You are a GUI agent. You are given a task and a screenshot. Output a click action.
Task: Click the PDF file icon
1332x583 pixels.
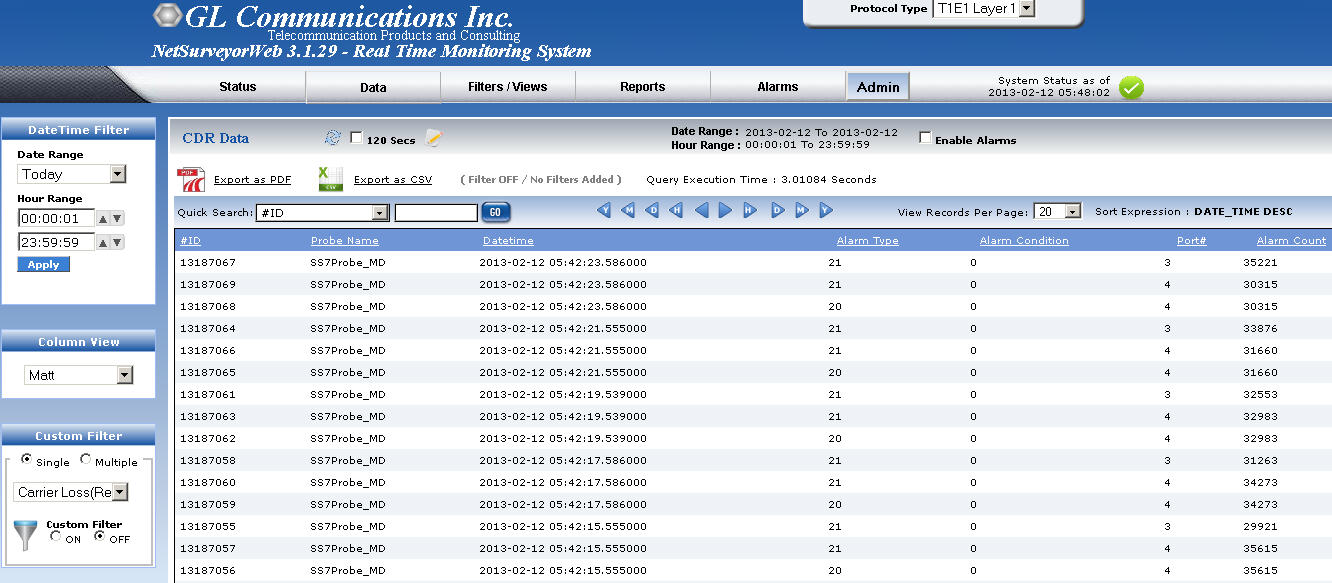point(190,179)
